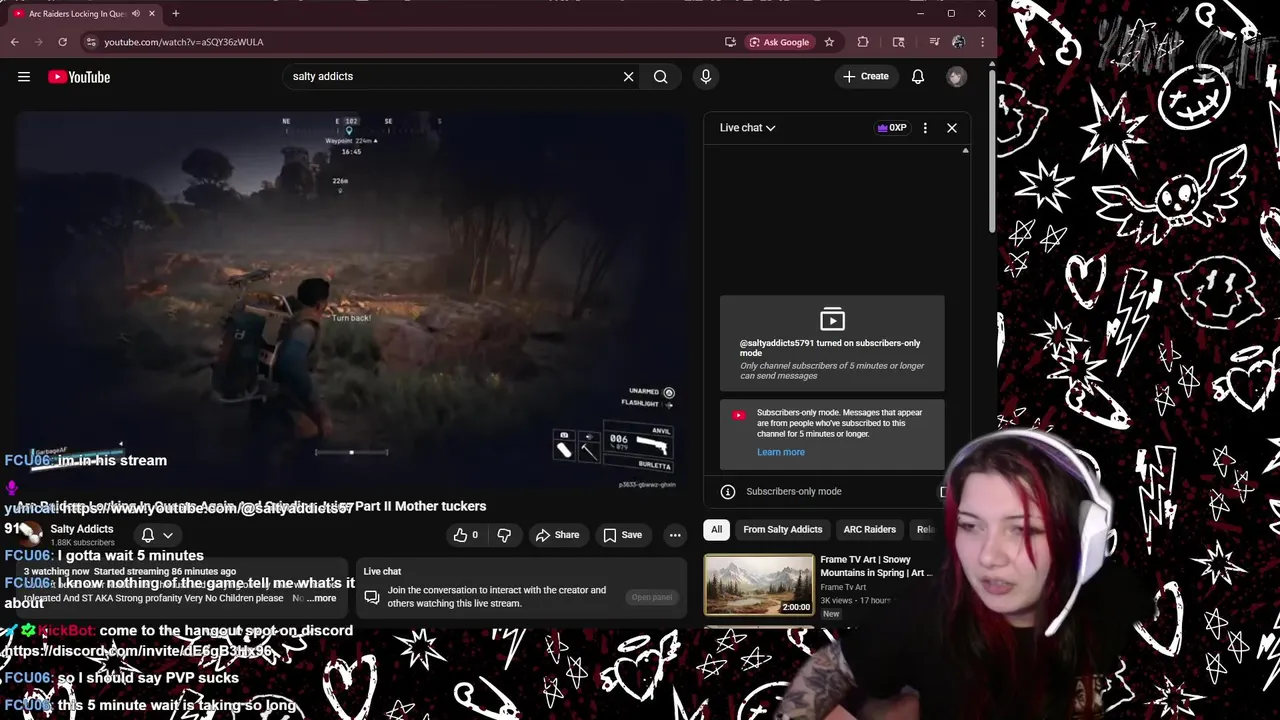This screenshot has width=1280, height=720.
Task: Start voice search with the microphone icon
Action: click(x=706, y=76)
